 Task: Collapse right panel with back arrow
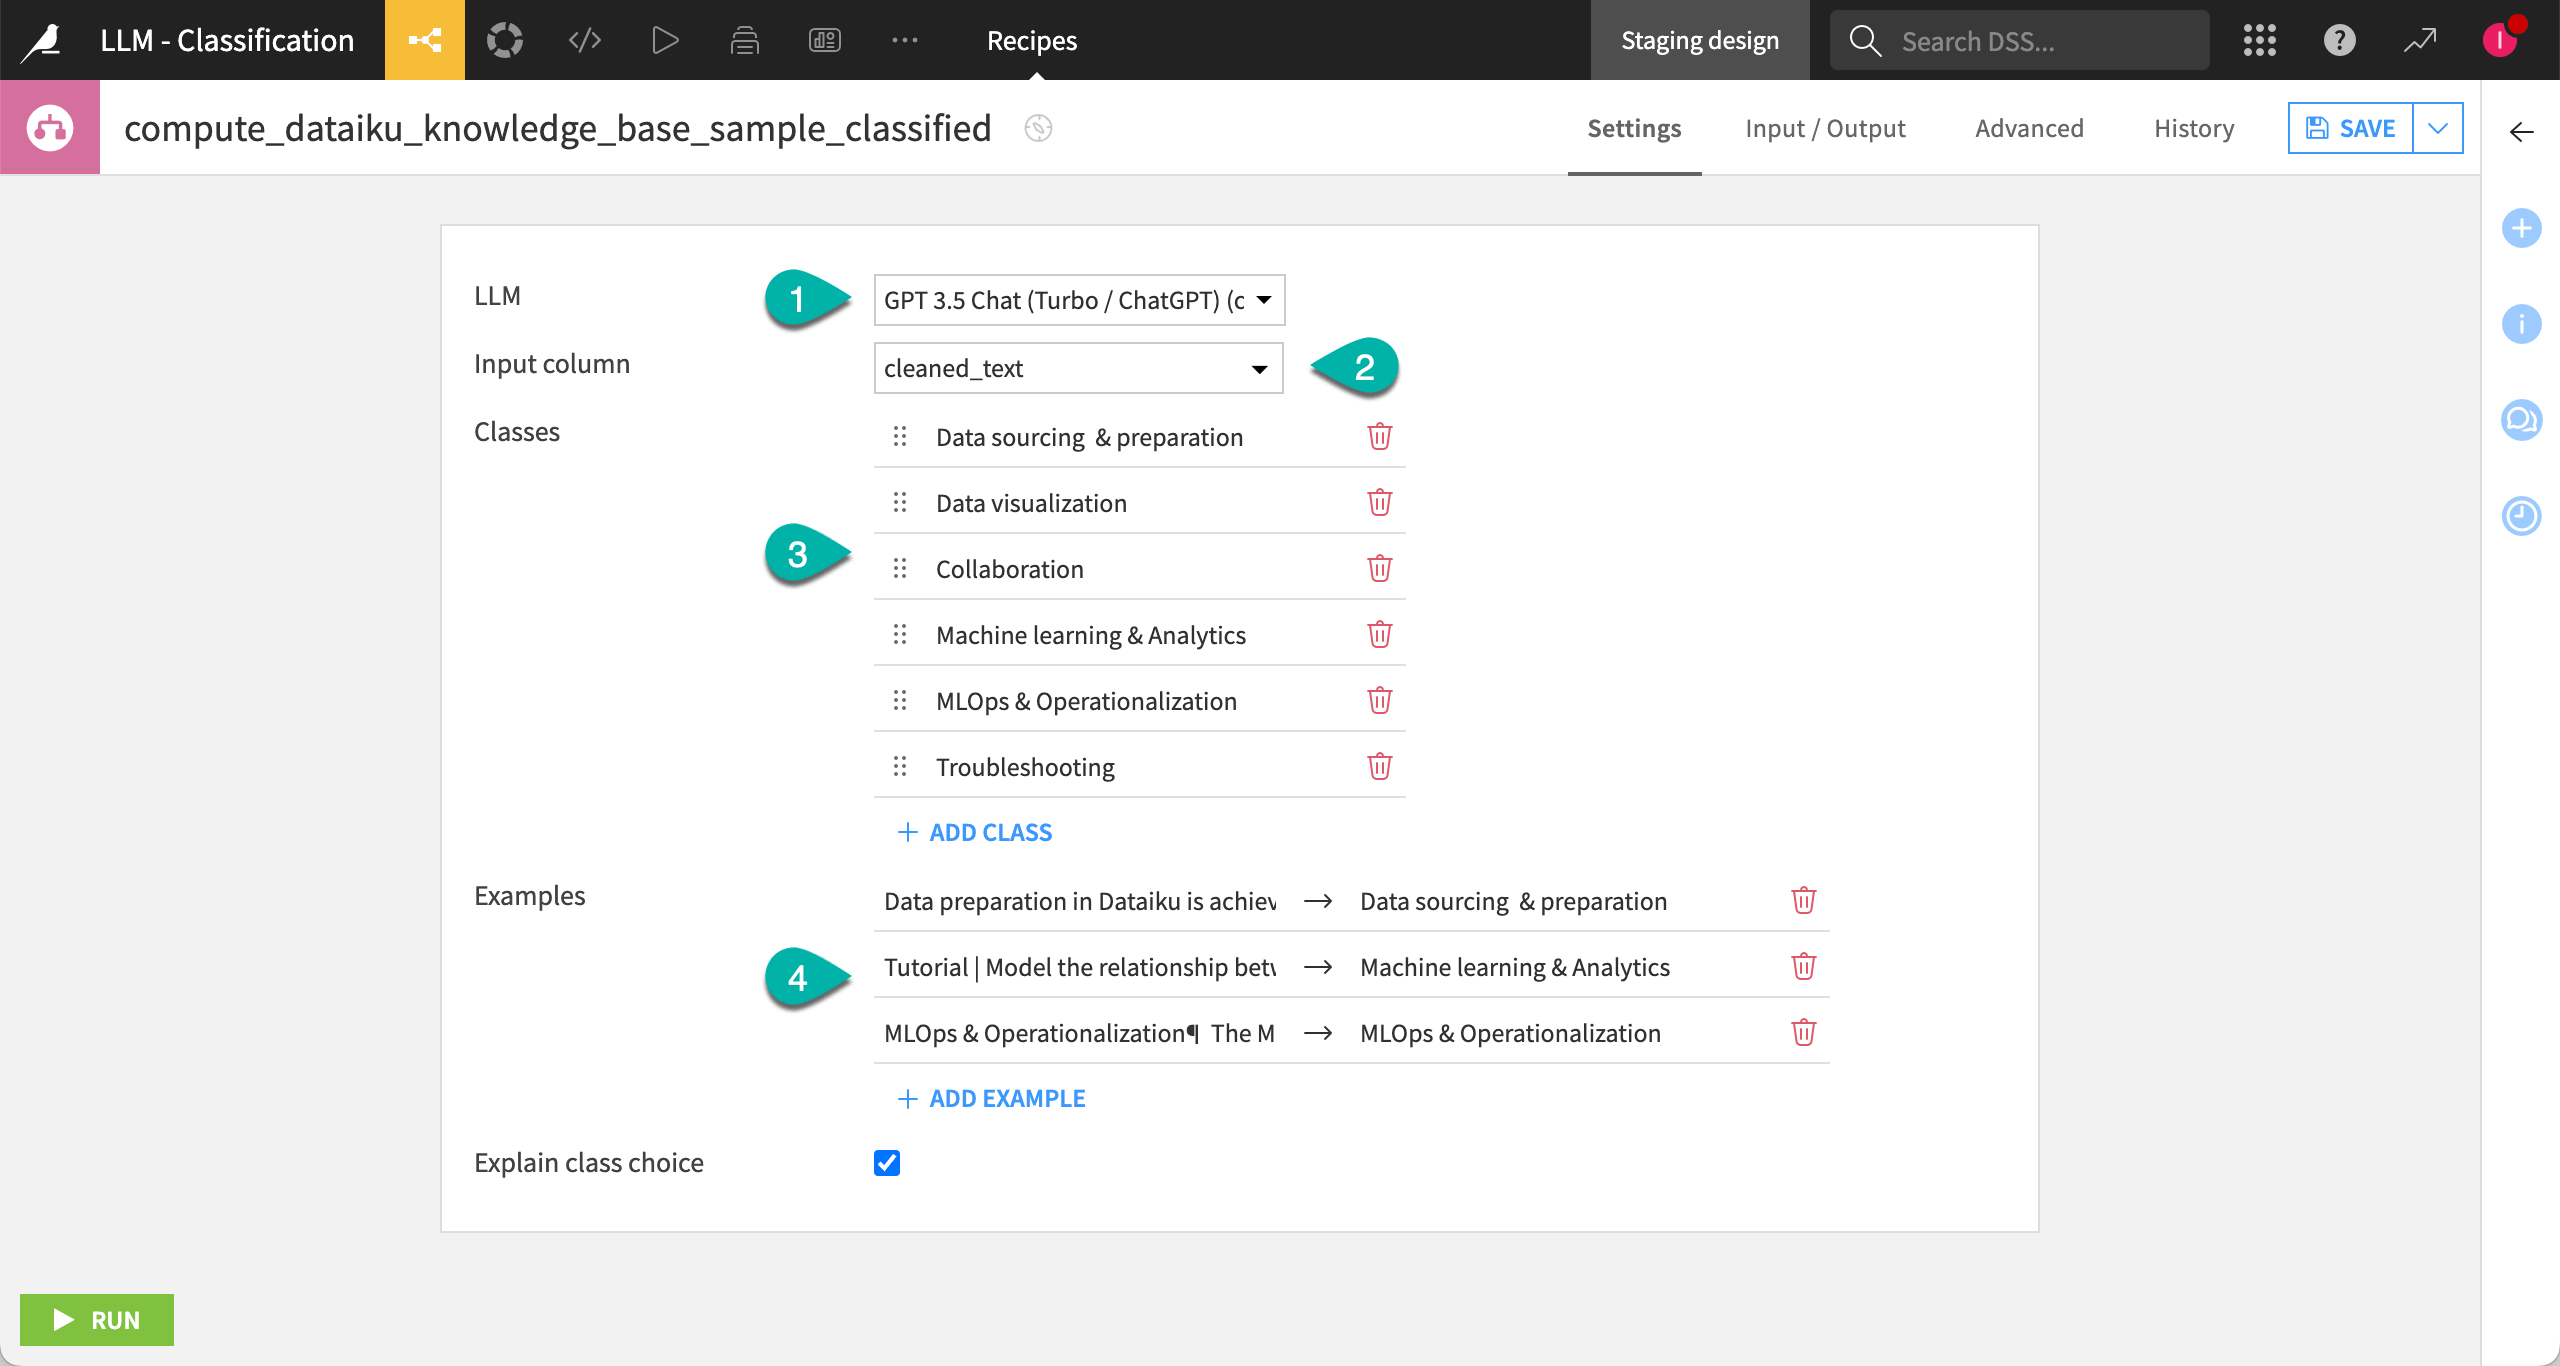2521,132
